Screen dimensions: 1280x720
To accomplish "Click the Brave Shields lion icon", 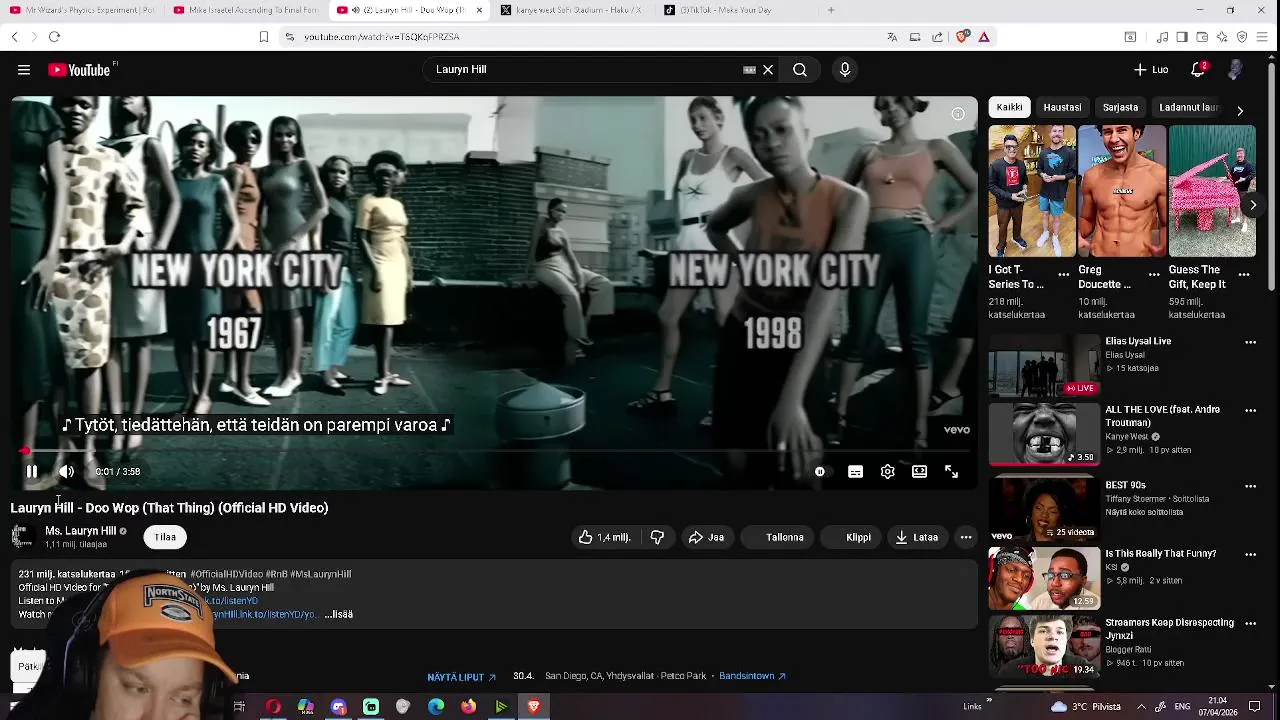I will pos(962,37).
